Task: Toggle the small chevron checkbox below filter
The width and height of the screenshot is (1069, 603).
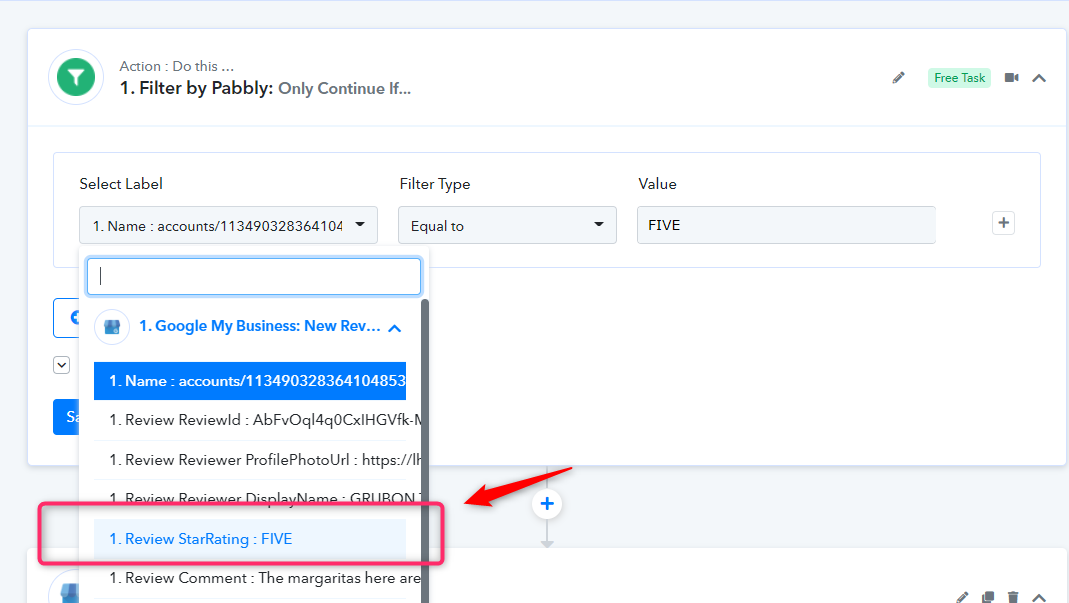Action: (x=61, y=365)
